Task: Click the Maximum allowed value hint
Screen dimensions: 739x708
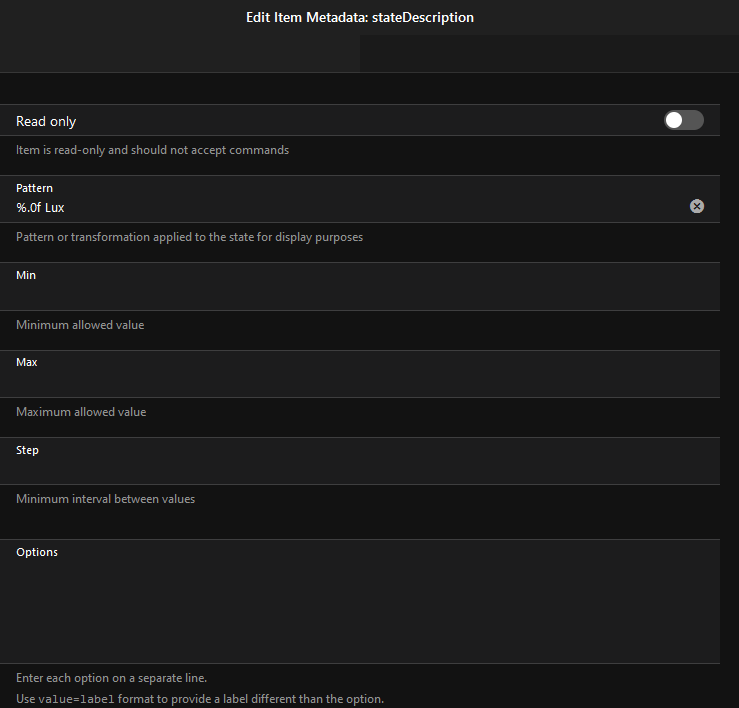Action: click(x=81, y=412)
